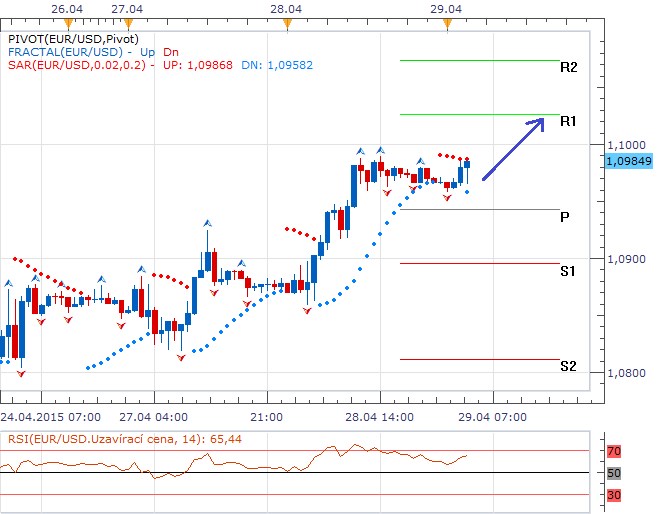Click the S1 support level label
Image resolution: width=662 pixels, height=514 pixels.
(568, 271)
